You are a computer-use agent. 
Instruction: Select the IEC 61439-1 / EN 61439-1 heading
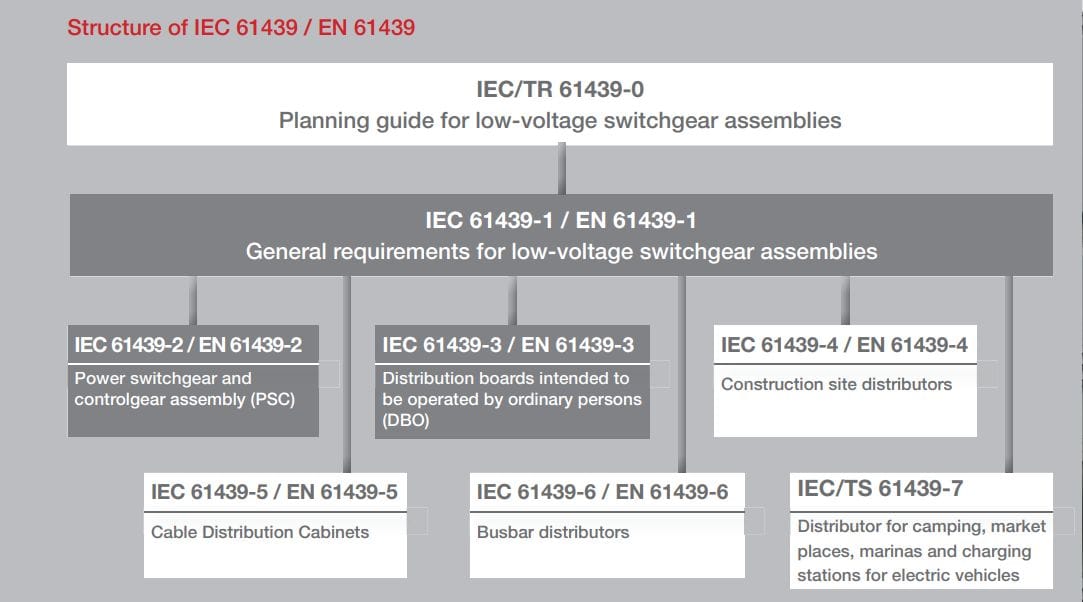point(560,220)
